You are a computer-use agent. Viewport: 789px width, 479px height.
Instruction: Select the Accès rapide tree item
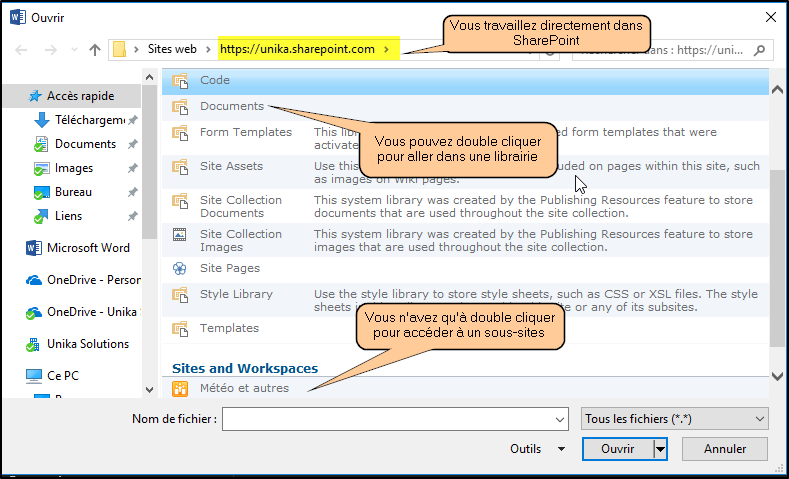click(x=71, y=96)
